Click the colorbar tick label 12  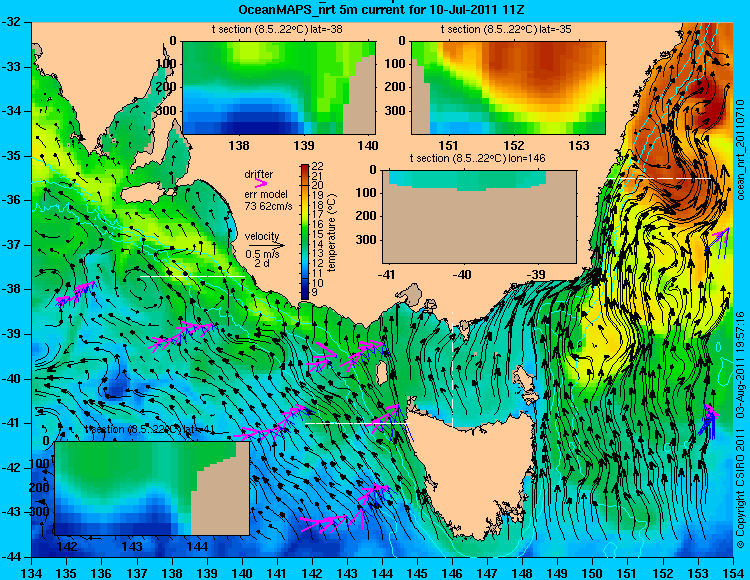point(318,263)
